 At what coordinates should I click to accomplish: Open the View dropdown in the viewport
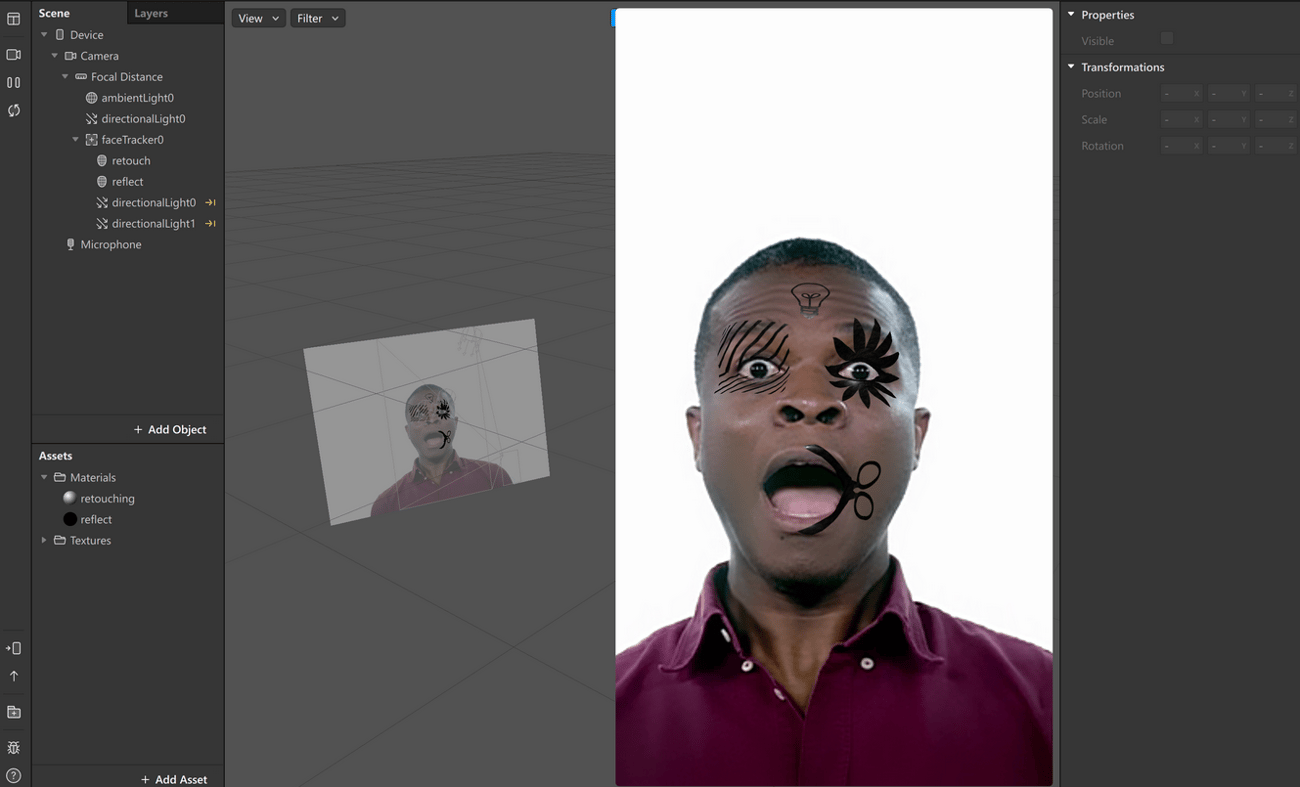coord(258,17)
